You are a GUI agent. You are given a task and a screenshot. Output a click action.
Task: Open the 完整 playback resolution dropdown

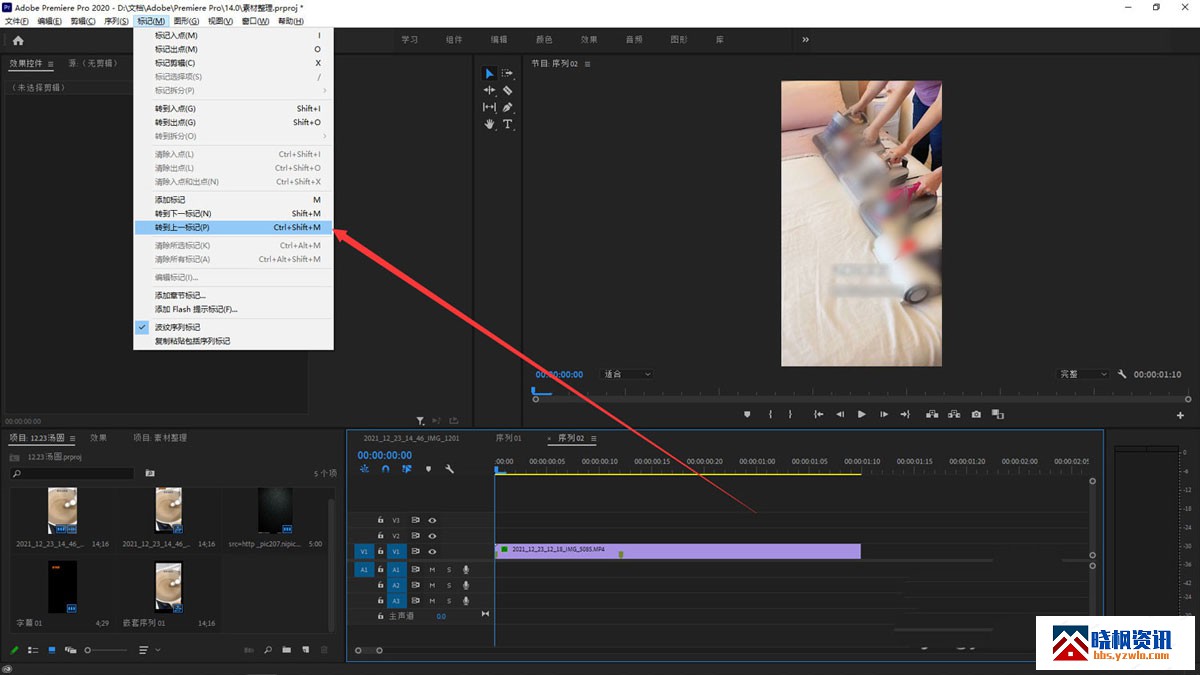click(x=1084, y=374)
